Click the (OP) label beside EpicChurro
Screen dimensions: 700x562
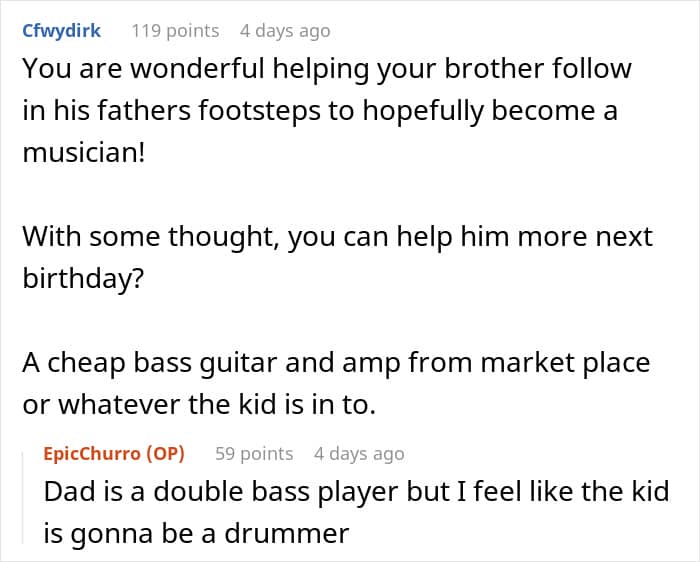(166, 454)
